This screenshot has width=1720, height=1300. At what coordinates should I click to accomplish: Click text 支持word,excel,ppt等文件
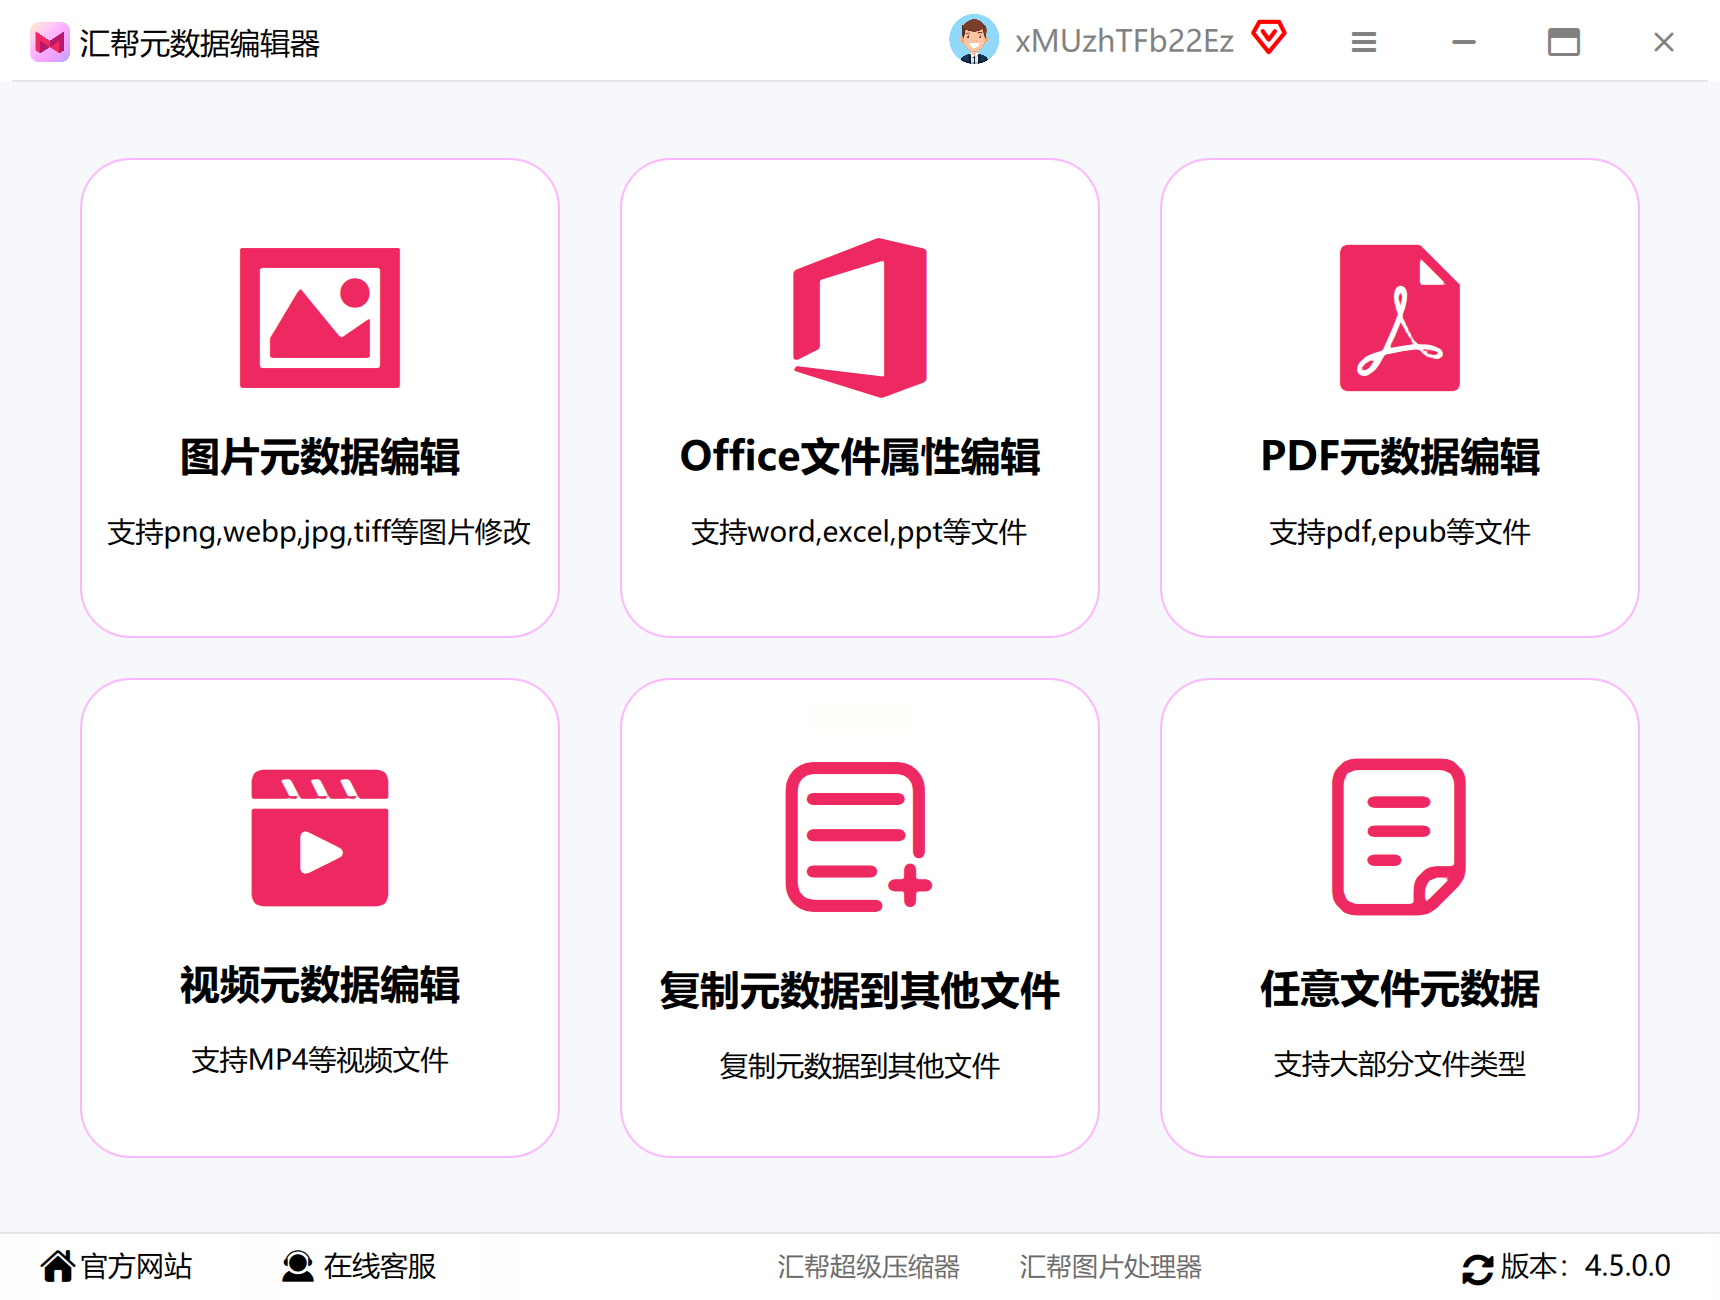(859, 532)
